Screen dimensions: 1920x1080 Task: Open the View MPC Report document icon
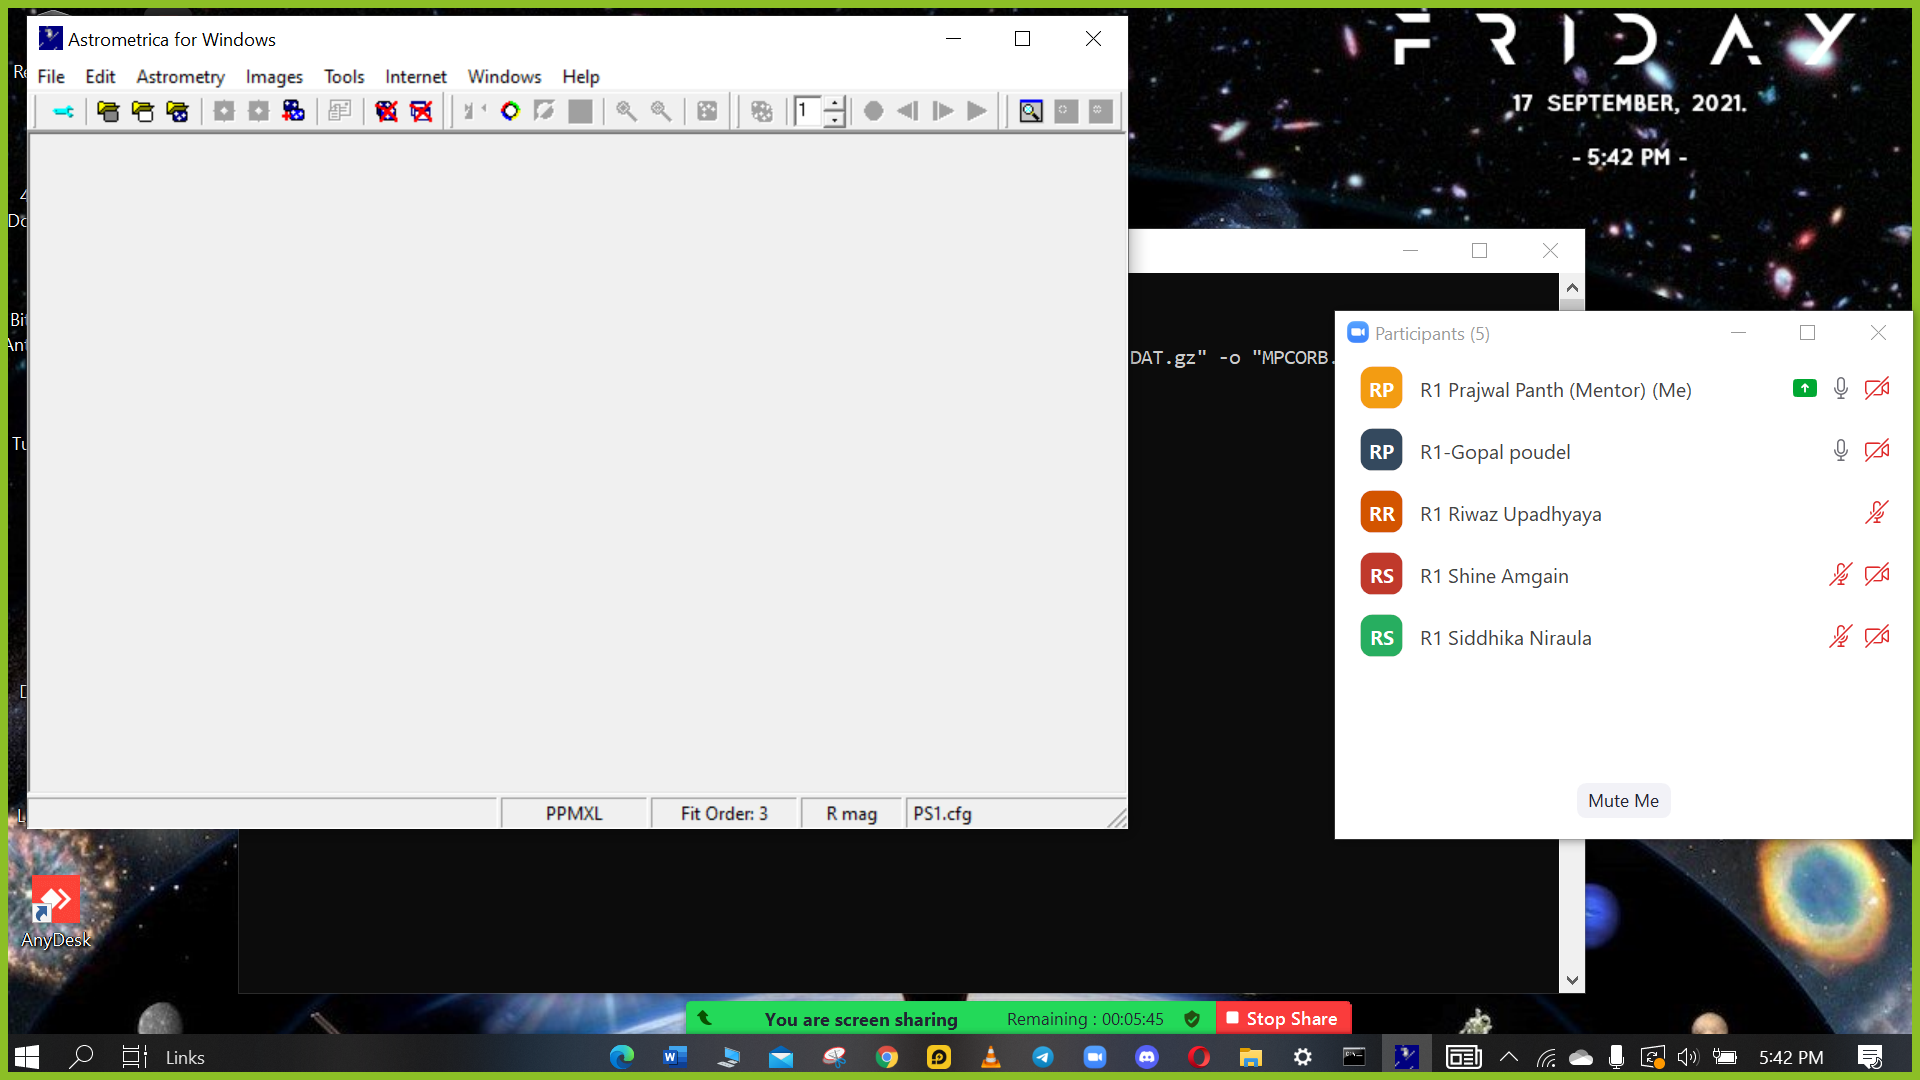pyautogui.click(x=340, y=111)
